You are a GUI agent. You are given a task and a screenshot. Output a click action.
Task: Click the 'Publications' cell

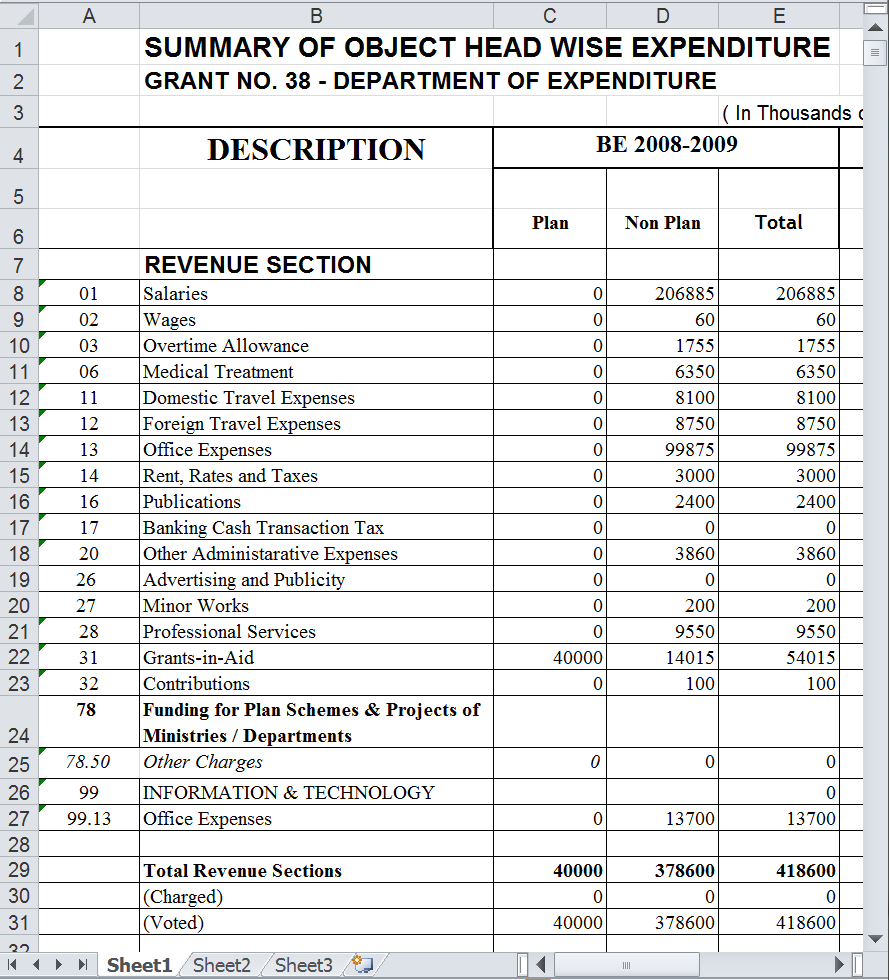pos(316,501)
